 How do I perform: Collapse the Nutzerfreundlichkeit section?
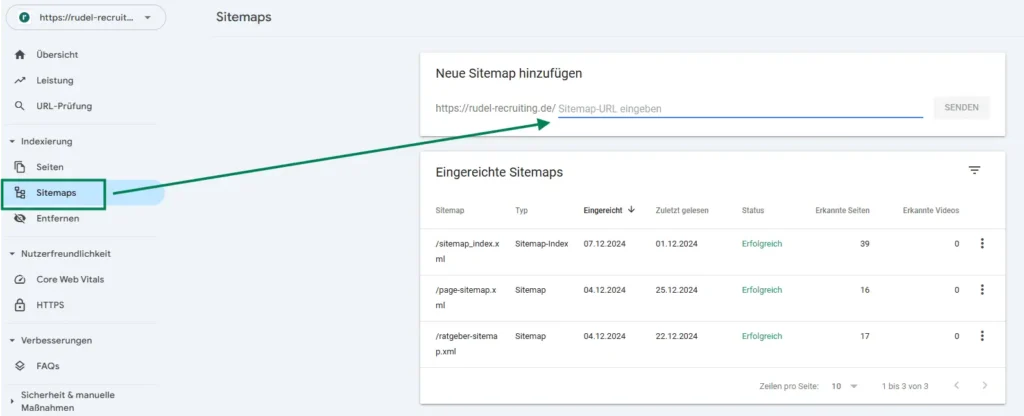pyautogui.click(x=12, y=254)
